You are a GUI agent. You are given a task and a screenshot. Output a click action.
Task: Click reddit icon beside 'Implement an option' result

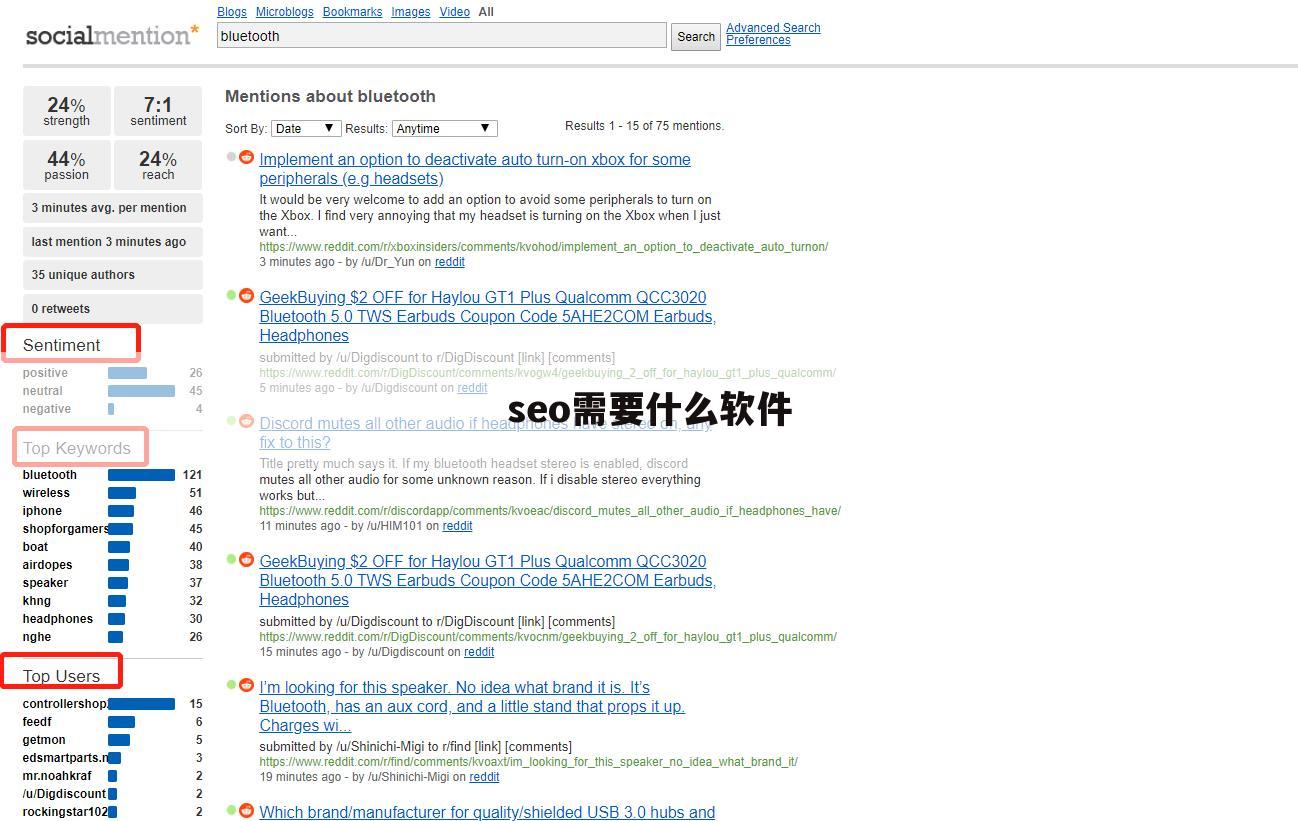pos(247,157)
